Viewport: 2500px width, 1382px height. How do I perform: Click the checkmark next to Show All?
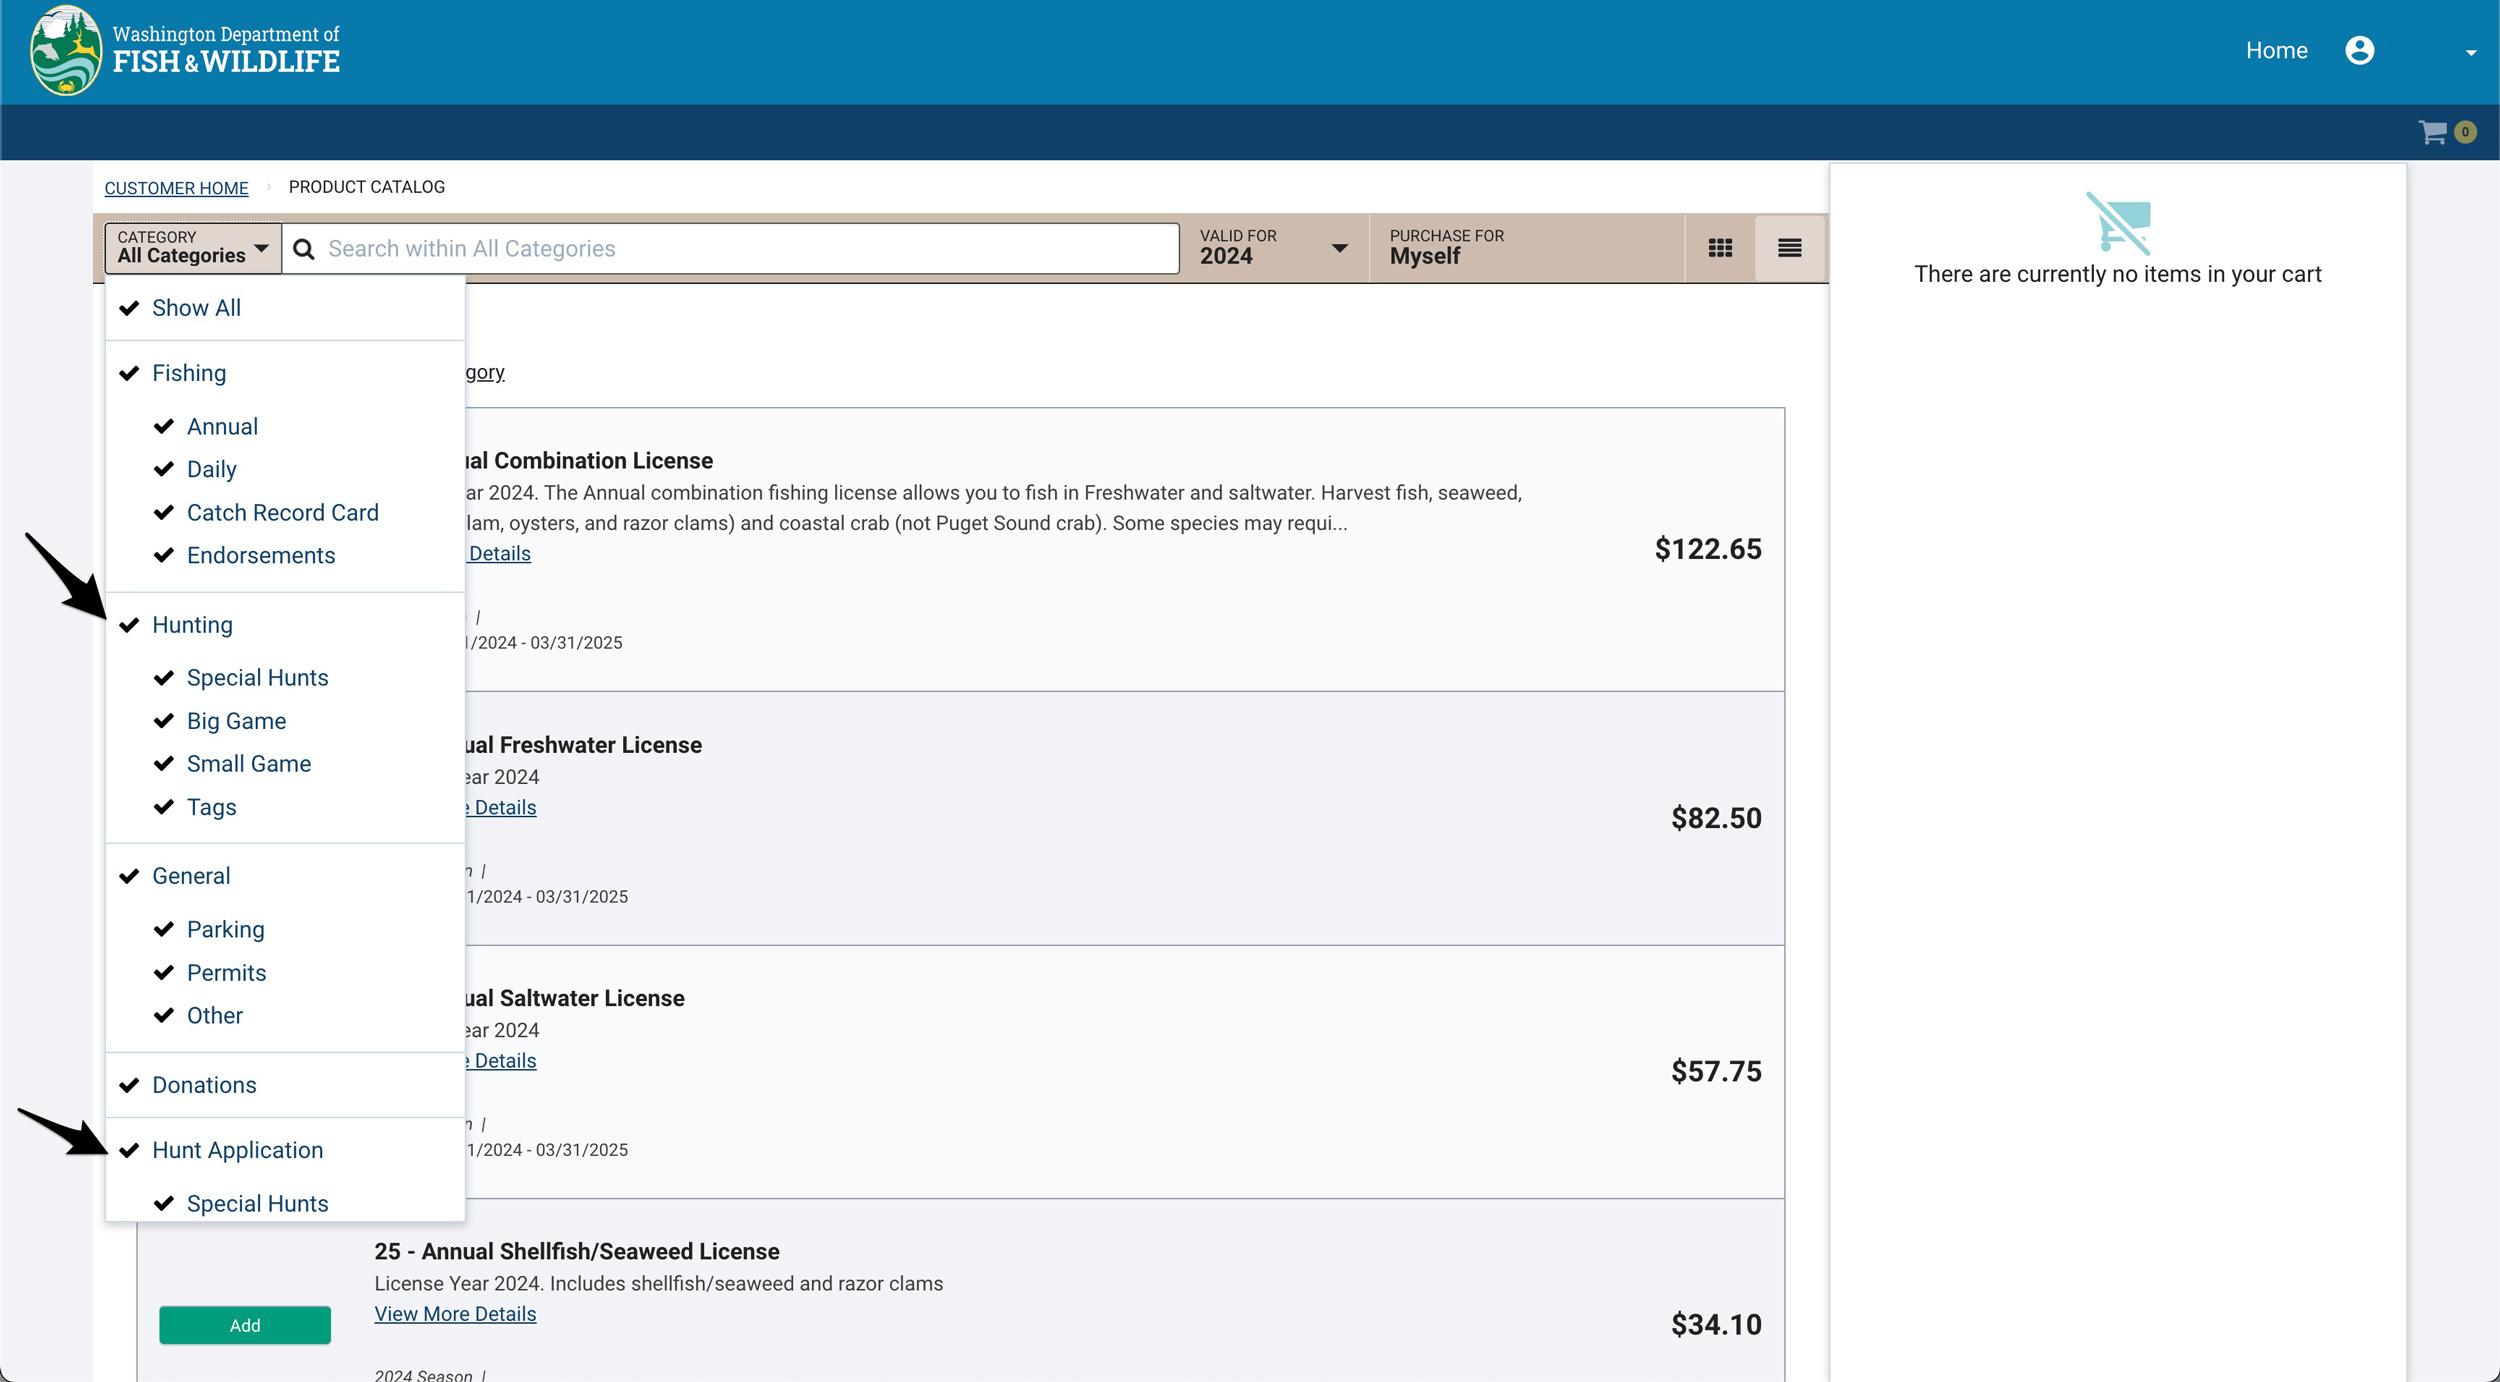pyautogui.click(x=129, y=308)
